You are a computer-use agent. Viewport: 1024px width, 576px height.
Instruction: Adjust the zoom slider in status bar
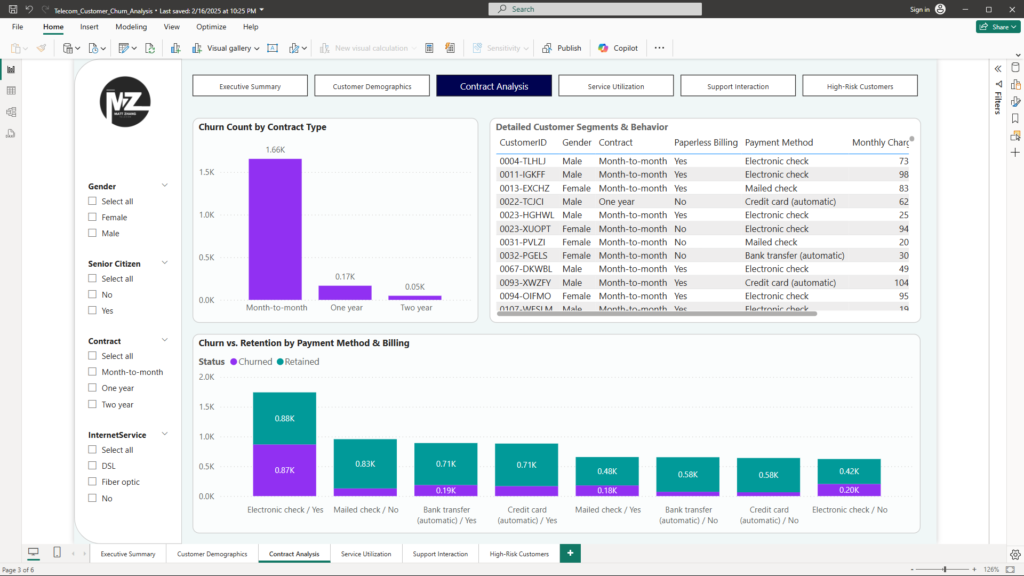tap(945, 569)
